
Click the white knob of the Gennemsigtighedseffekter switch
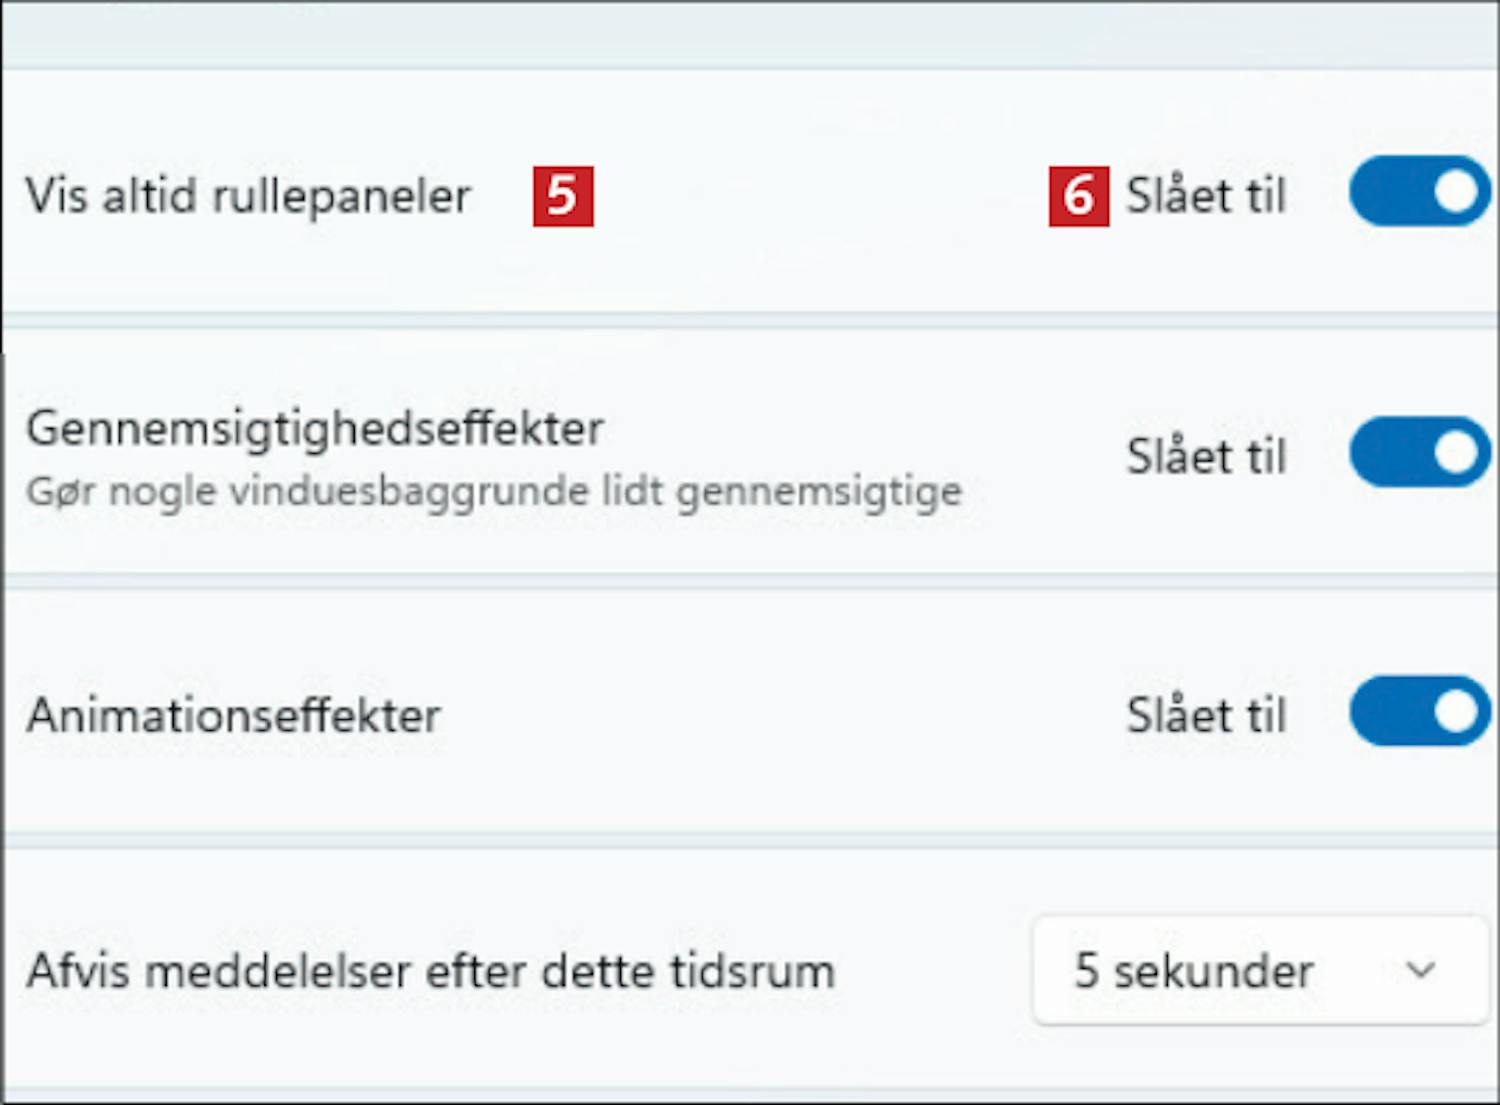pyautogui.click(x=1456, y=452)
